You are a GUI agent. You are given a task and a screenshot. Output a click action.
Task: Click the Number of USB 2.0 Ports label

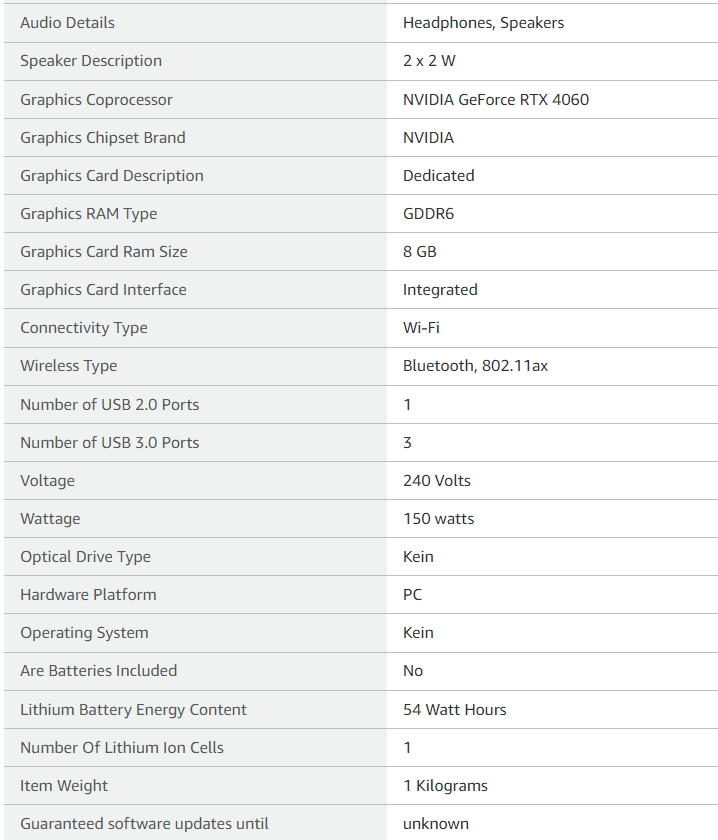(110, 404)
